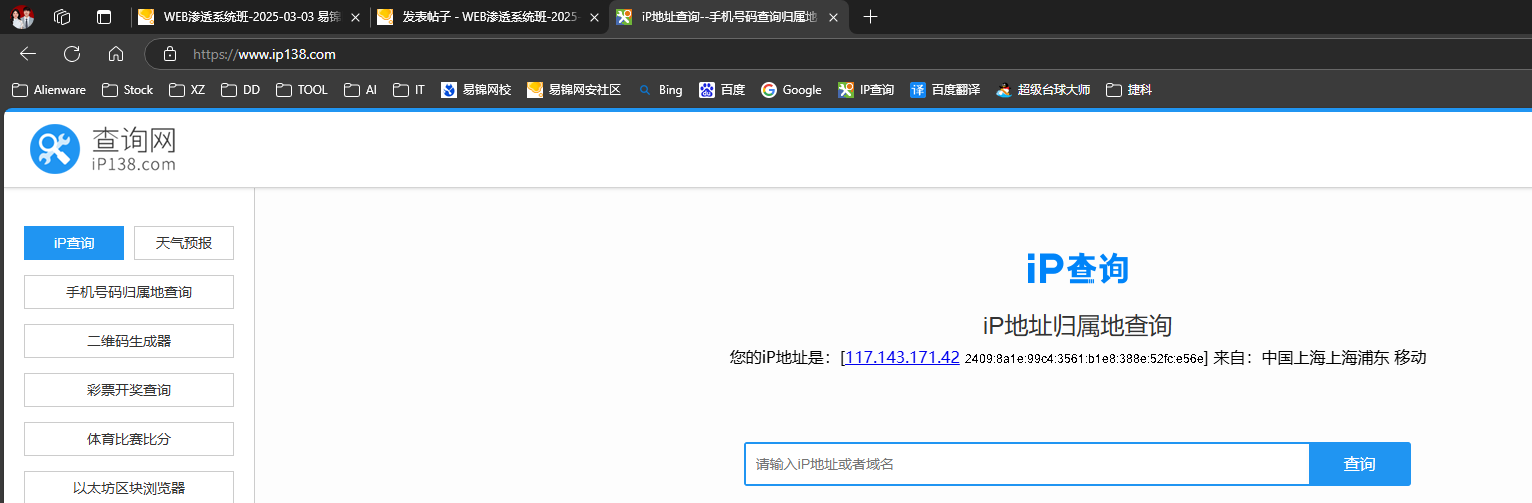
Task: Open the Google bookmark
Action: pyautogui.click(x=791, y=90)
